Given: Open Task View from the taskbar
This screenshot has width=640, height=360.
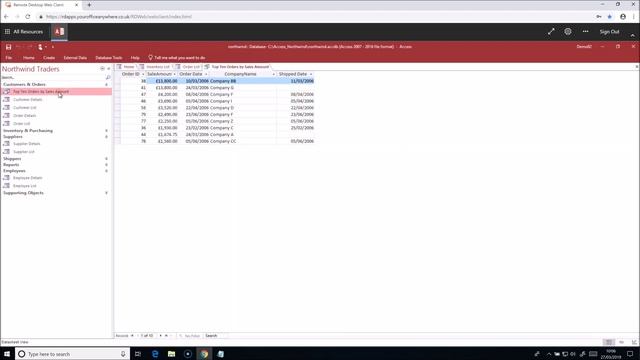Looking at the screenshot, I should click(138, 354).
